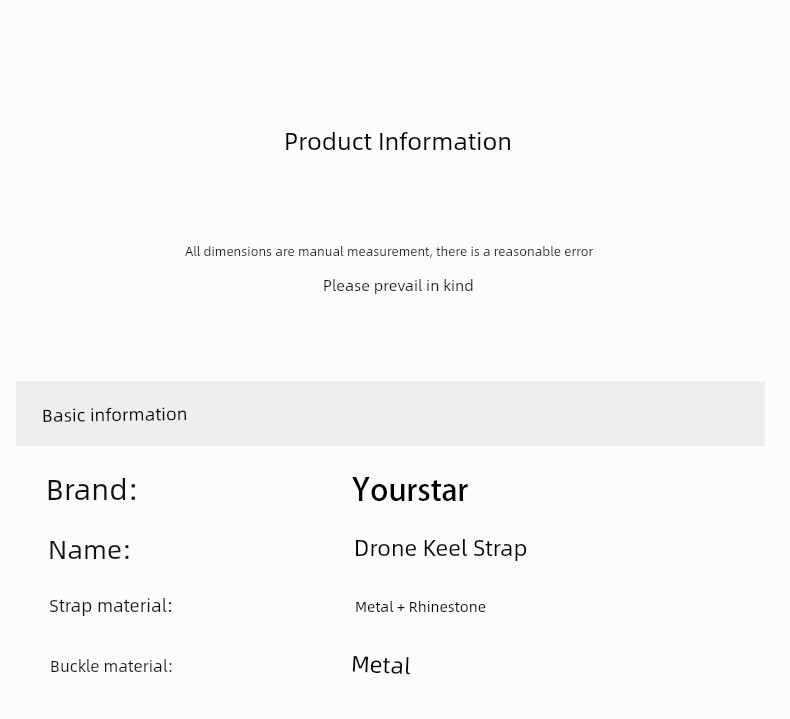Click the Basic information section header
790x719 pixels.
pos(115,415)
